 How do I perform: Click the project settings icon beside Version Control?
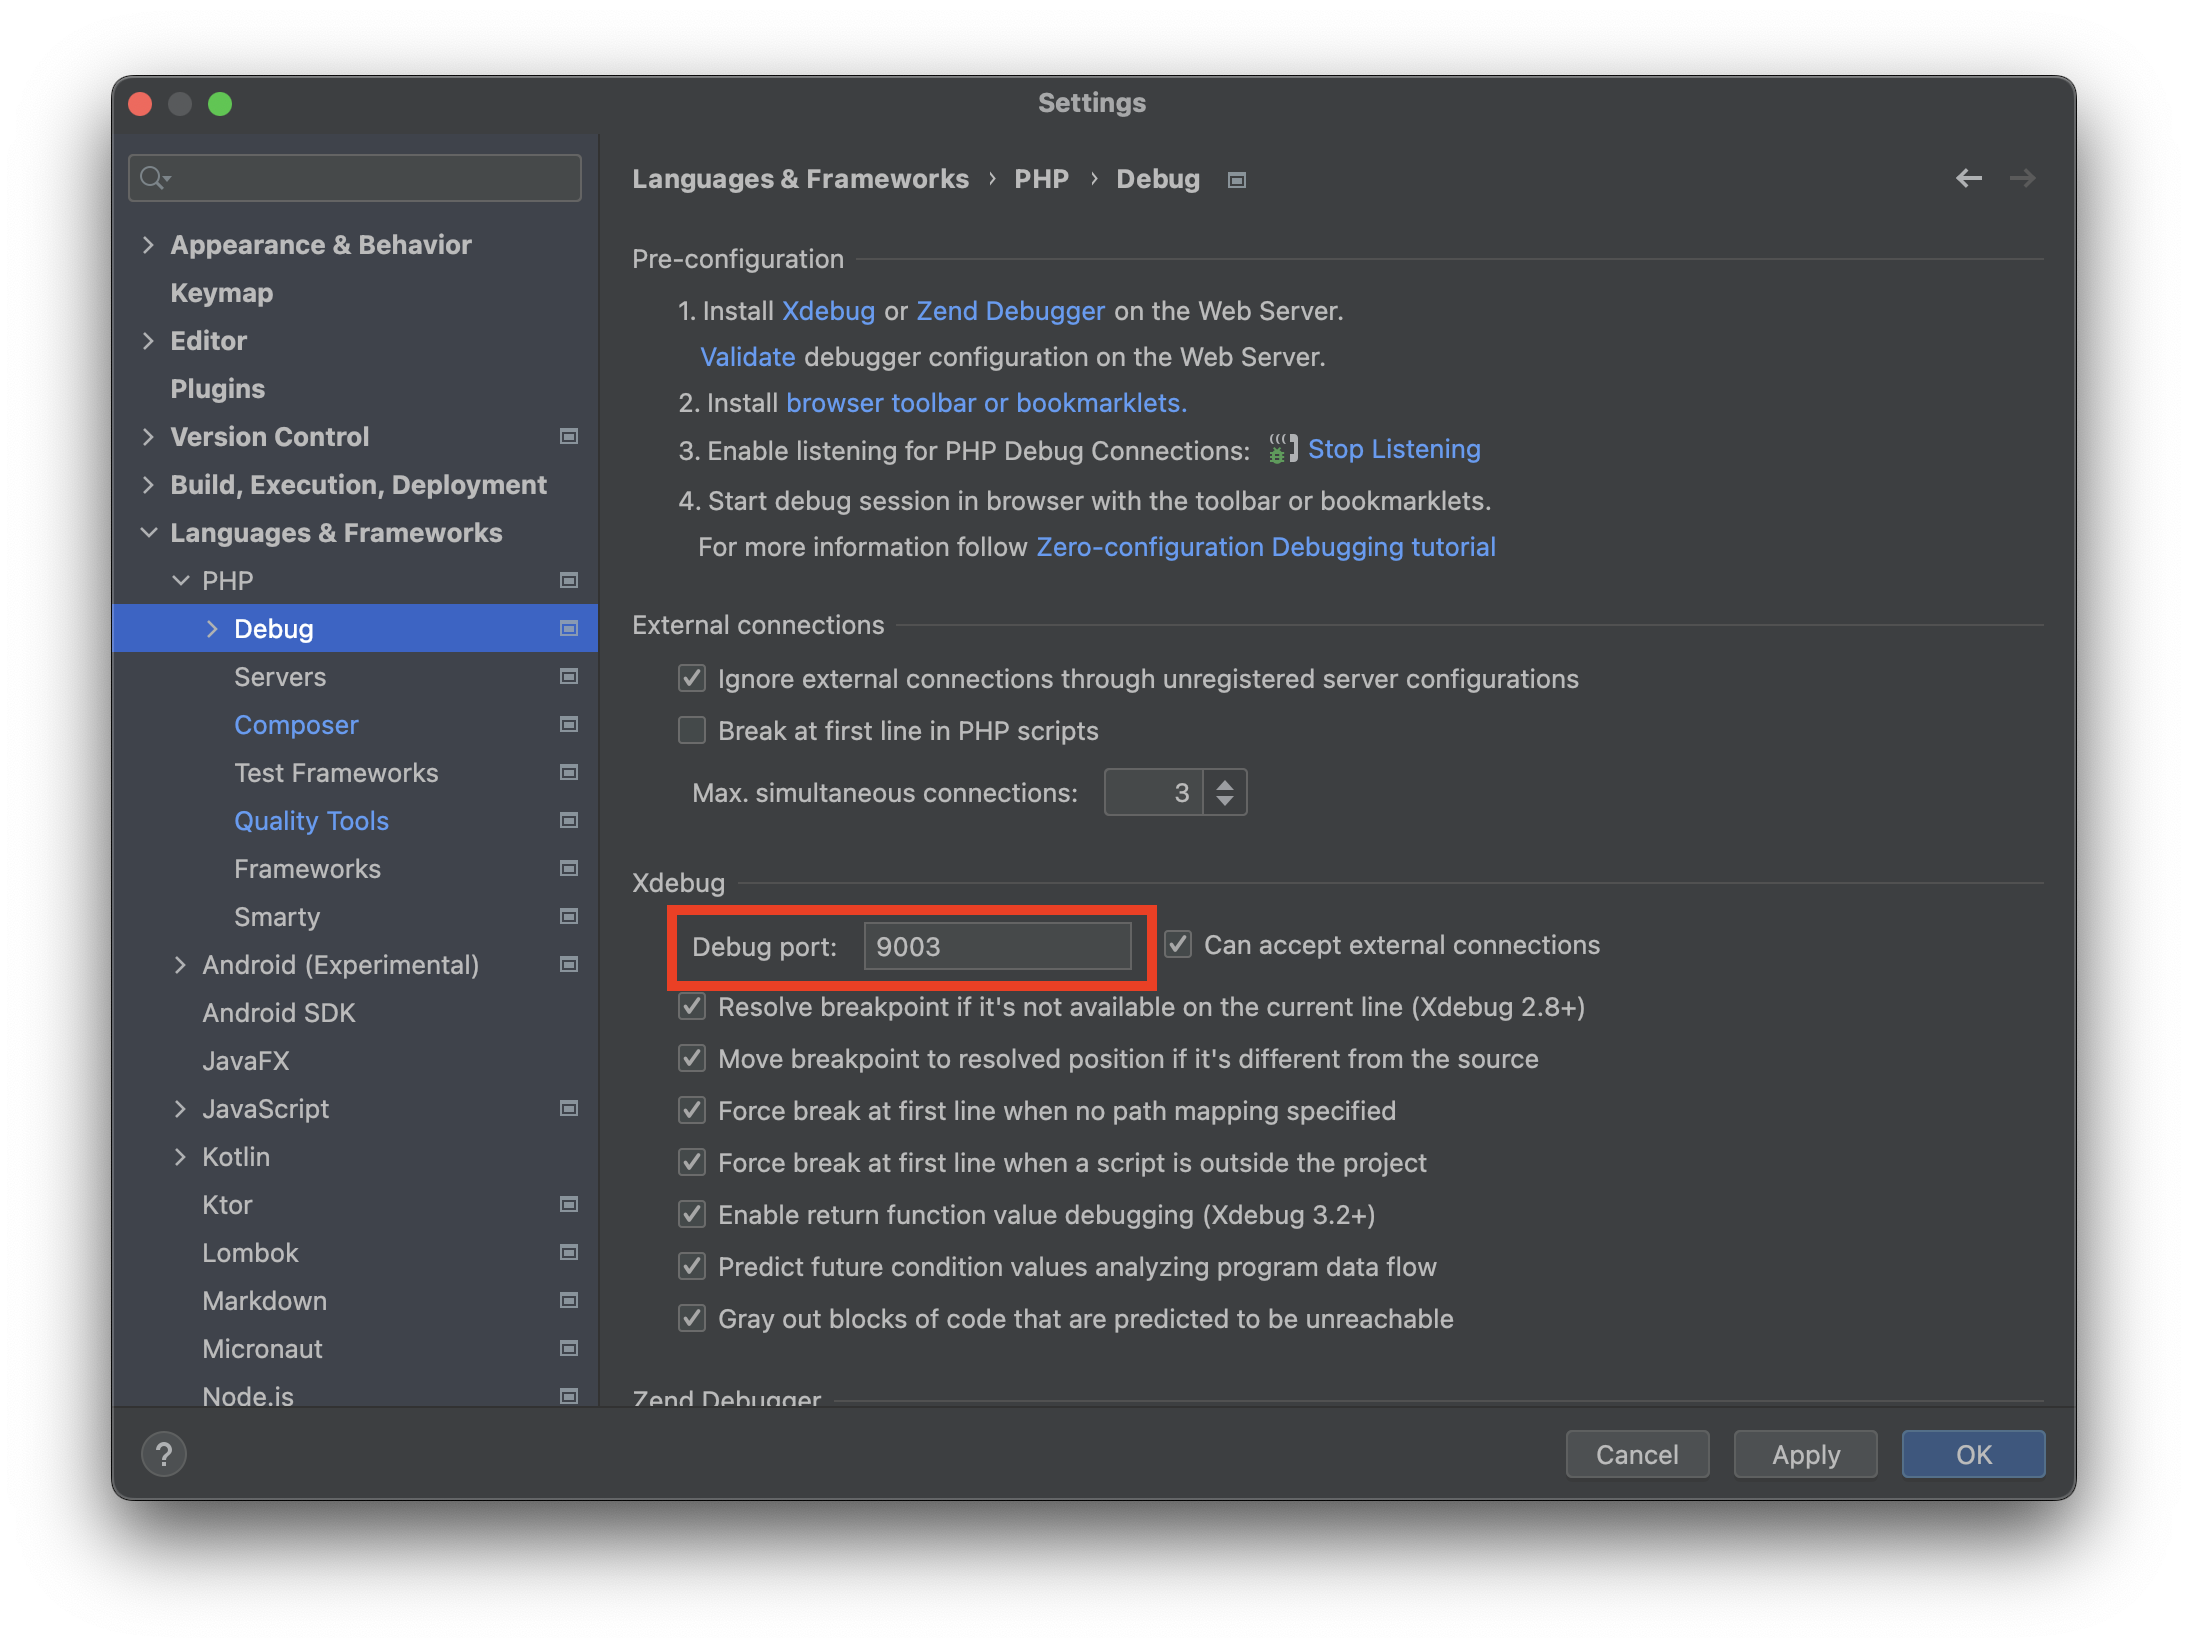pyautogui.click(x=569, y=436)
